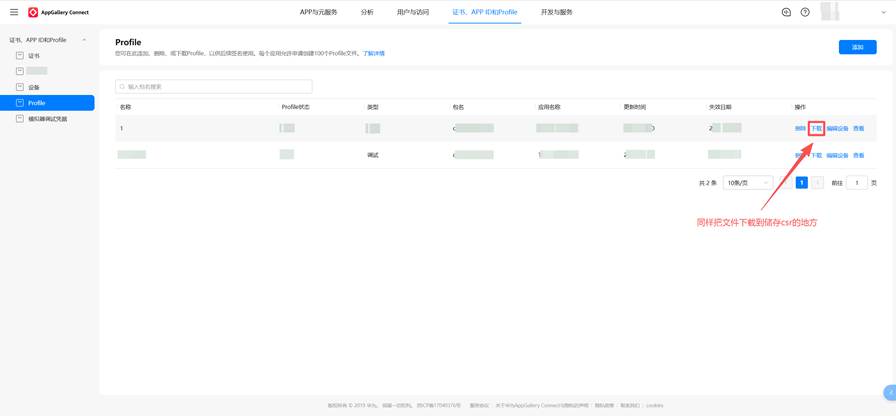Click the AppGallery Connect logo
Image resolution: width=896 pixels, height=416 pixels.
pos(59,13)
